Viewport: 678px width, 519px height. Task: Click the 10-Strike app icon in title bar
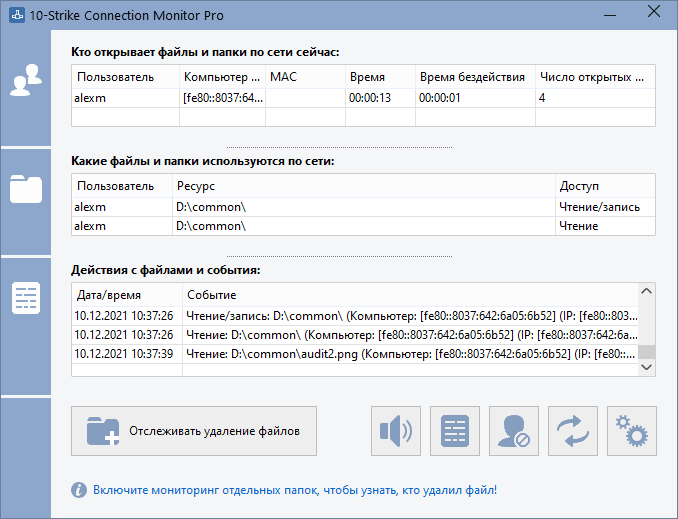[17, 15]
